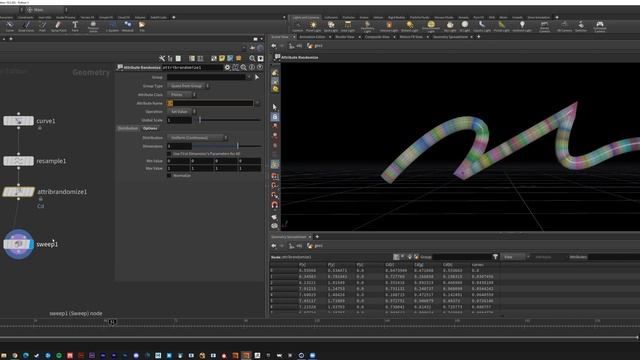Toggle Use First Dimension's Parameters checkbox
The height and width of the screenshot is (360, 640).
169,154
